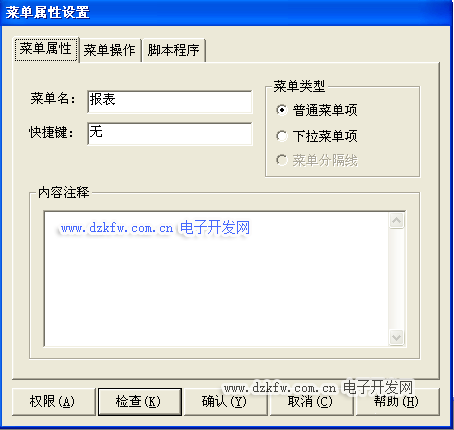Open the 脚本程序 tab
The width and height of the screenshot is (454, 430).
click(x=173, y=51)
